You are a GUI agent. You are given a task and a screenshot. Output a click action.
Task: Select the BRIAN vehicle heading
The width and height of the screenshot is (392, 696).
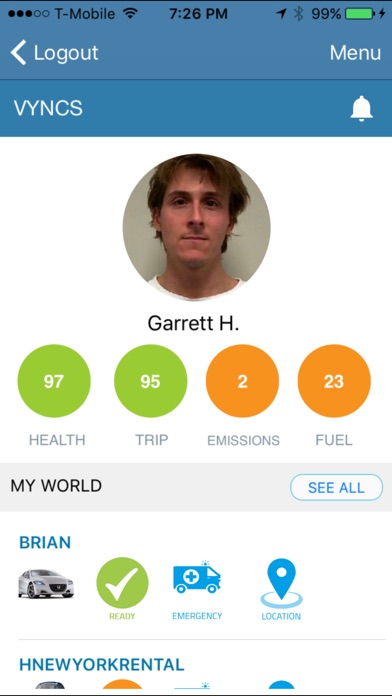coord(45,542)
